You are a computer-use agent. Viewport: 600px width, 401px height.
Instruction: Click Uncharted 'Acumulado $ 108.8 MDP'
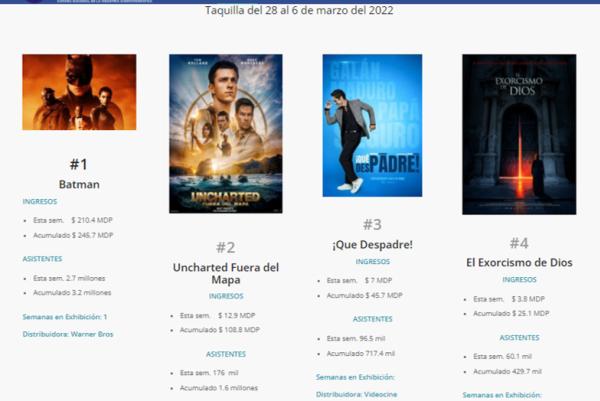point(220,330)
